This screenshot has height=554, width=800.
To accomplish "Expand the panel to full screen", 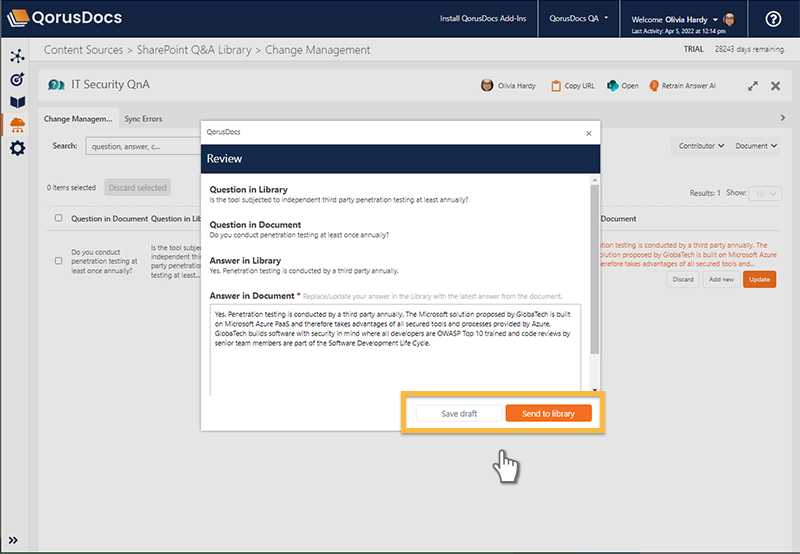I will coord(753,86).
